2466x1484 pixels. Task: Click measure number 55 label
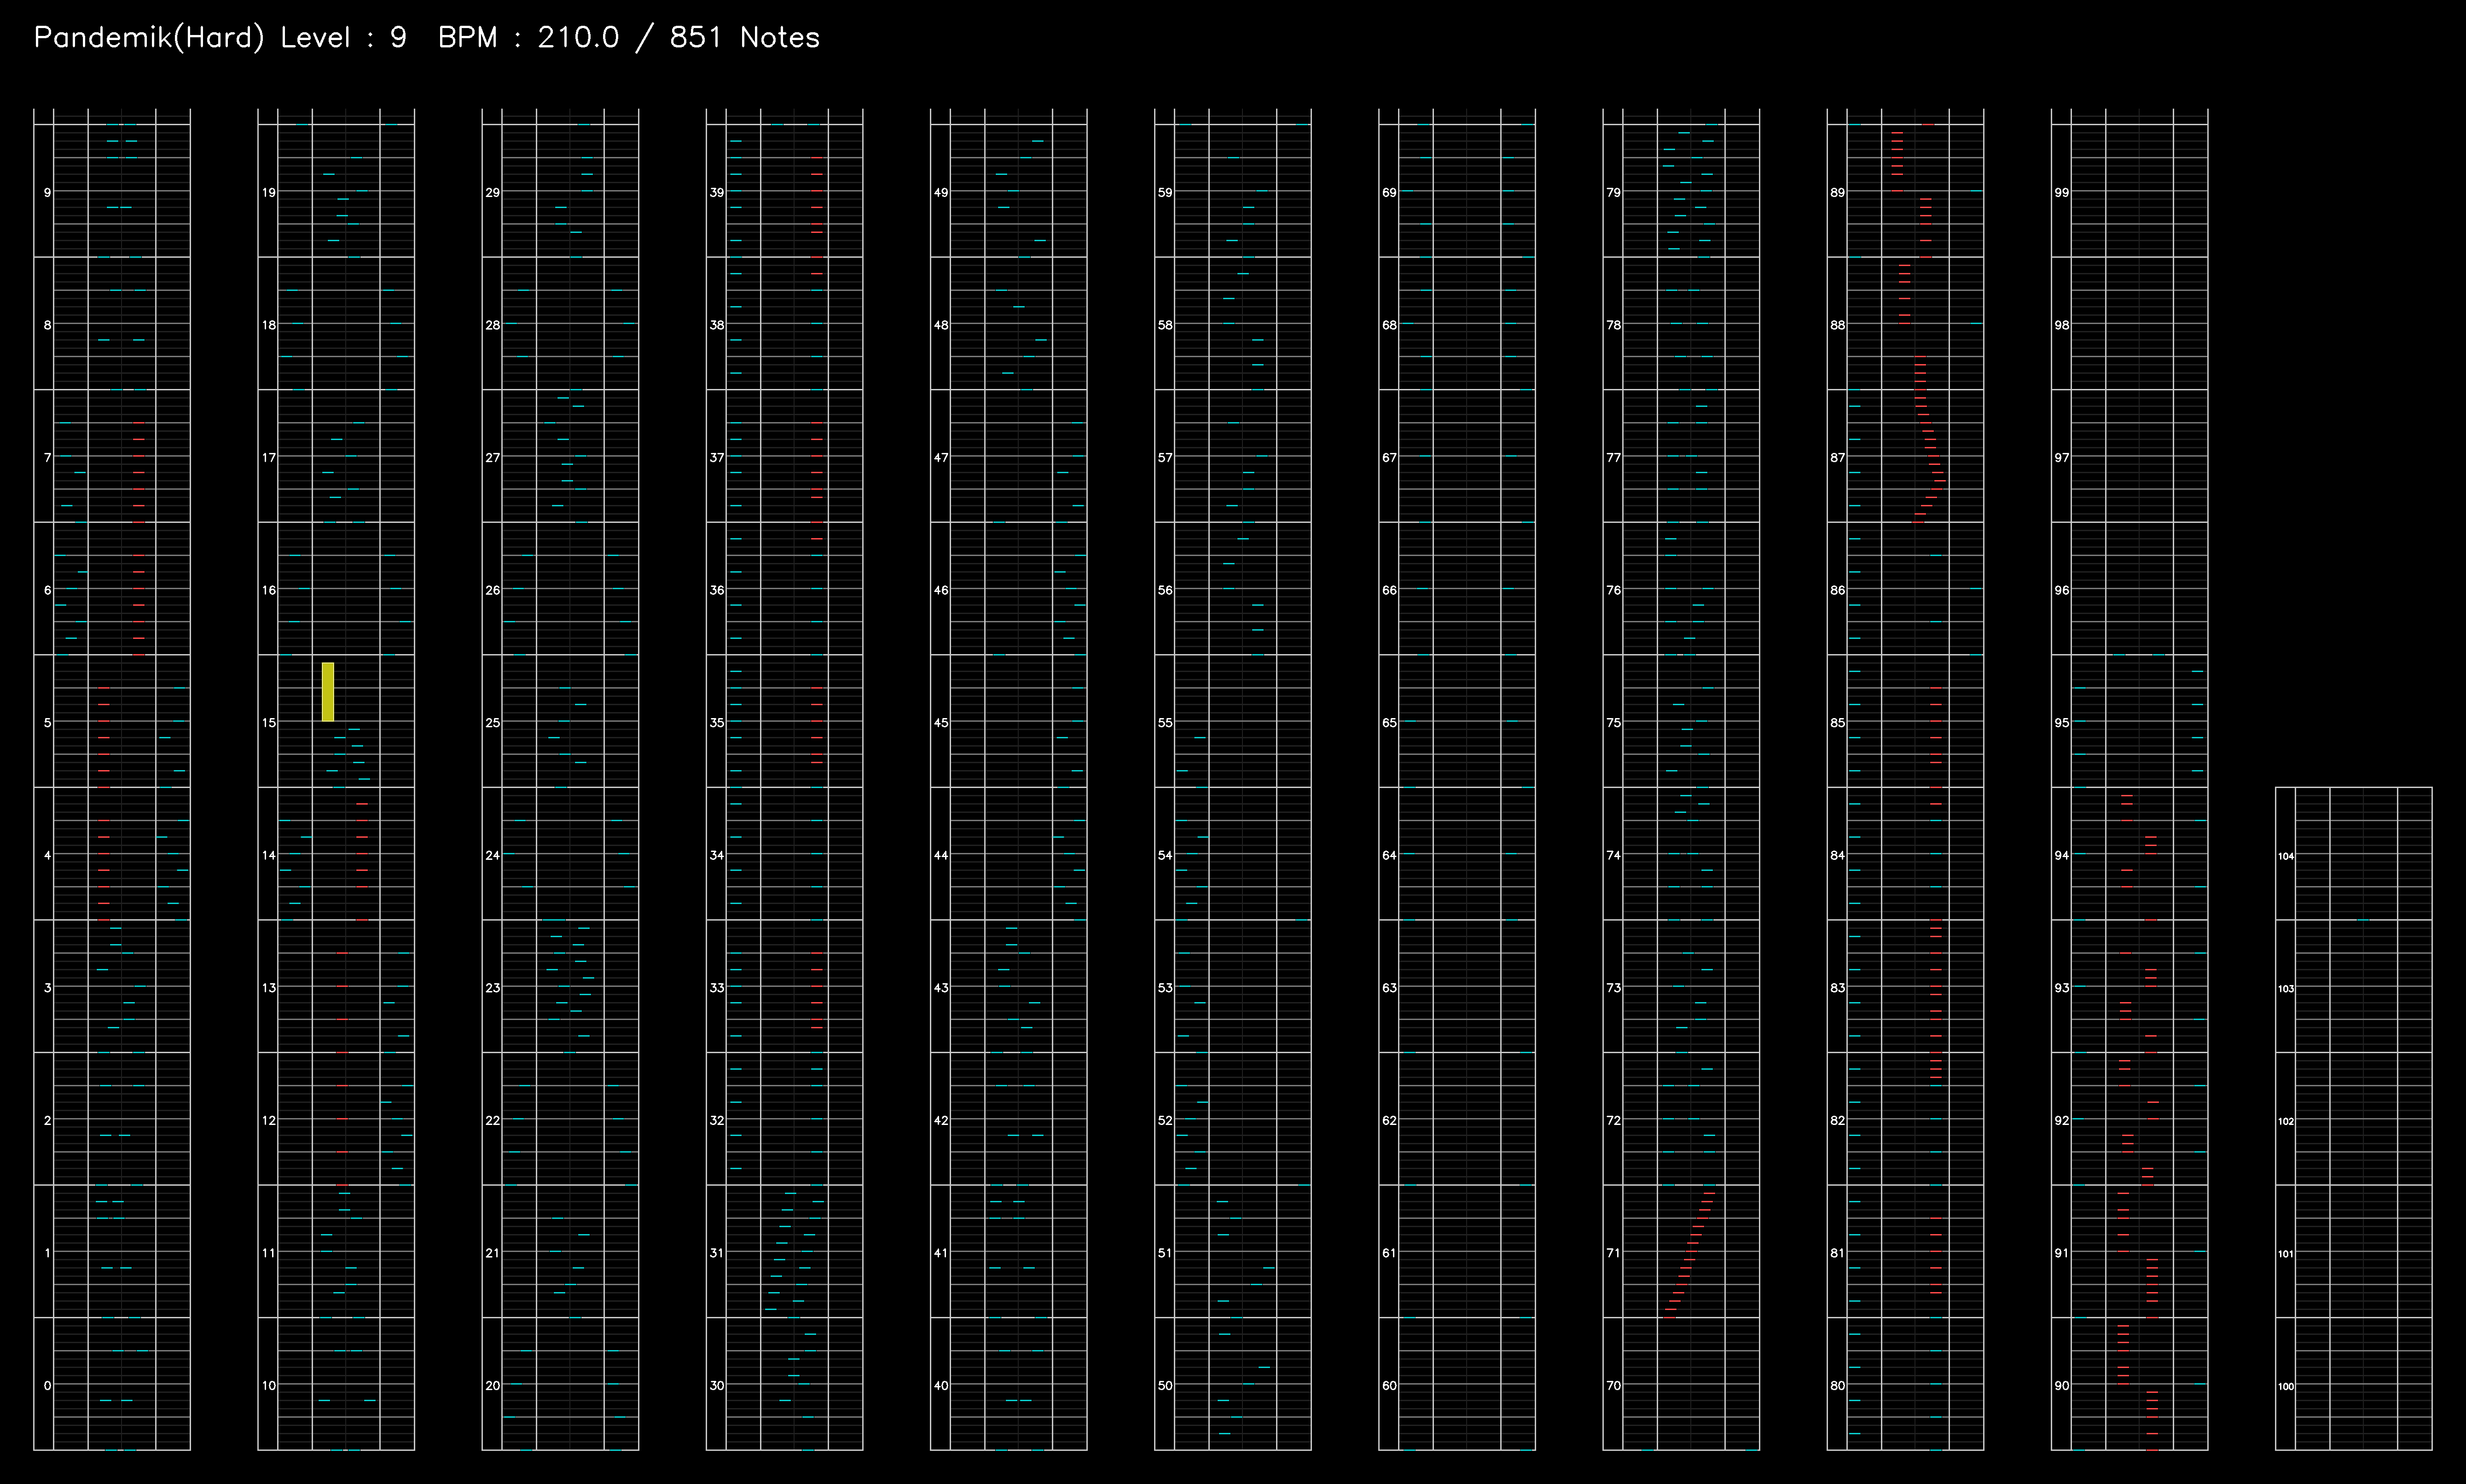point(1165,723)
